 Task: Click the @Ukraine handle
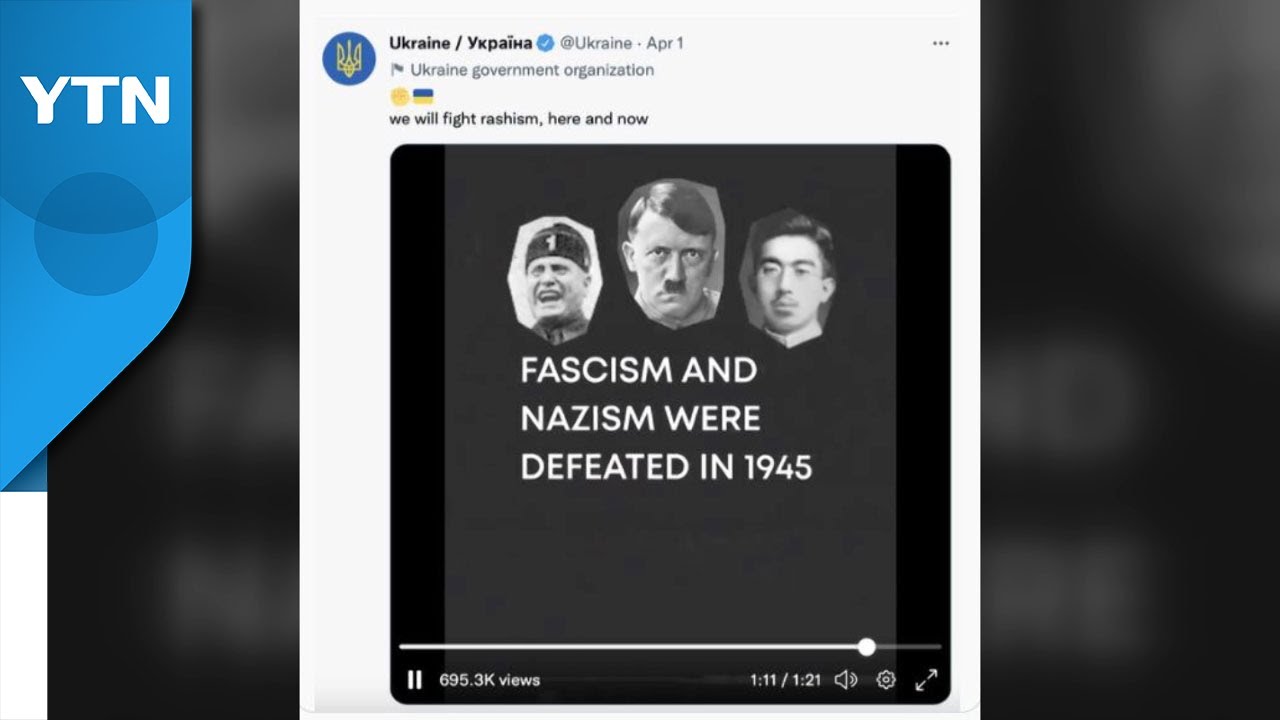point(596,43)
